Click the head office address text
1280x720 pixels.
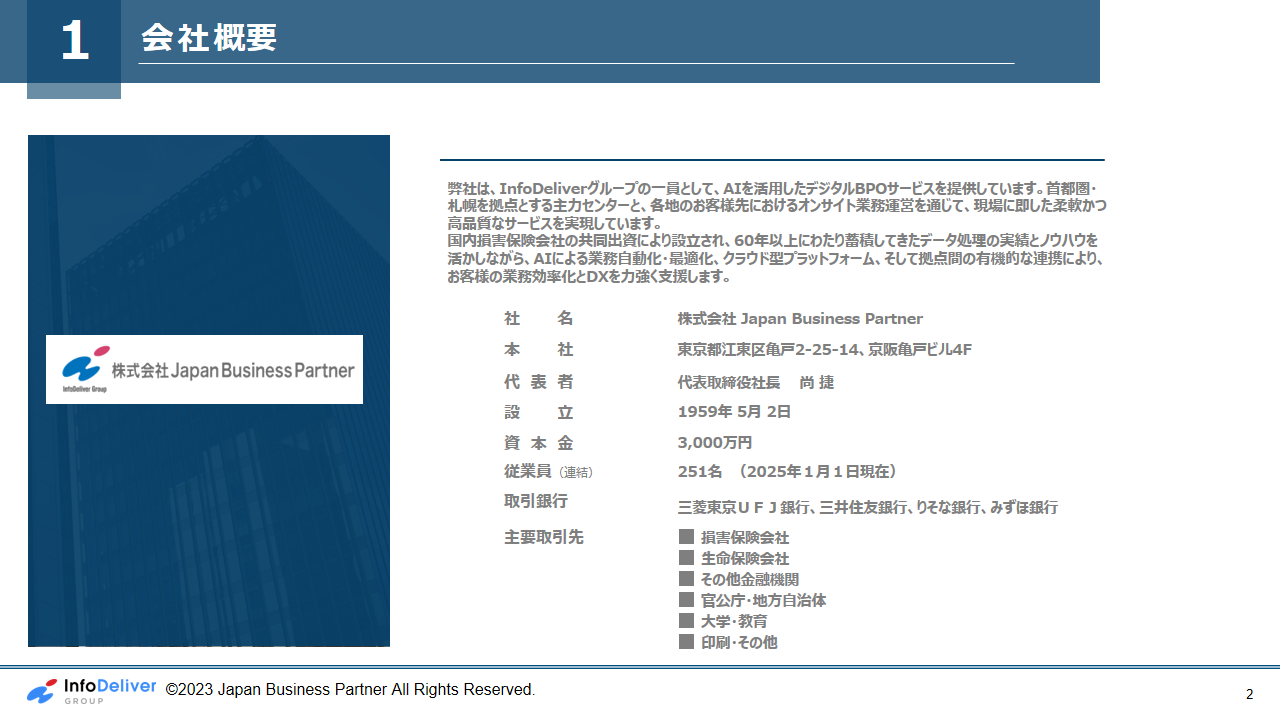pyautogui.click(x=824, y=350)
